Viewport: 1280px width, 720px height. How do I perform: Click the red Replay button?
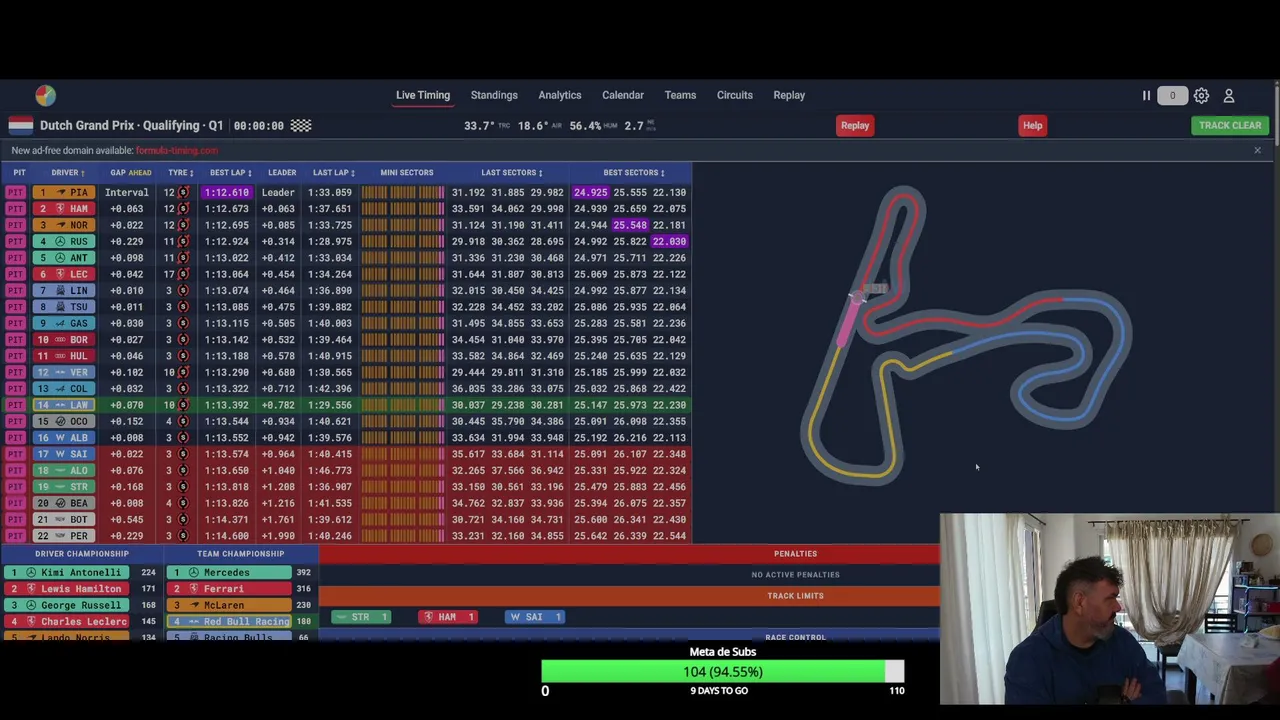tap(855, 125)
